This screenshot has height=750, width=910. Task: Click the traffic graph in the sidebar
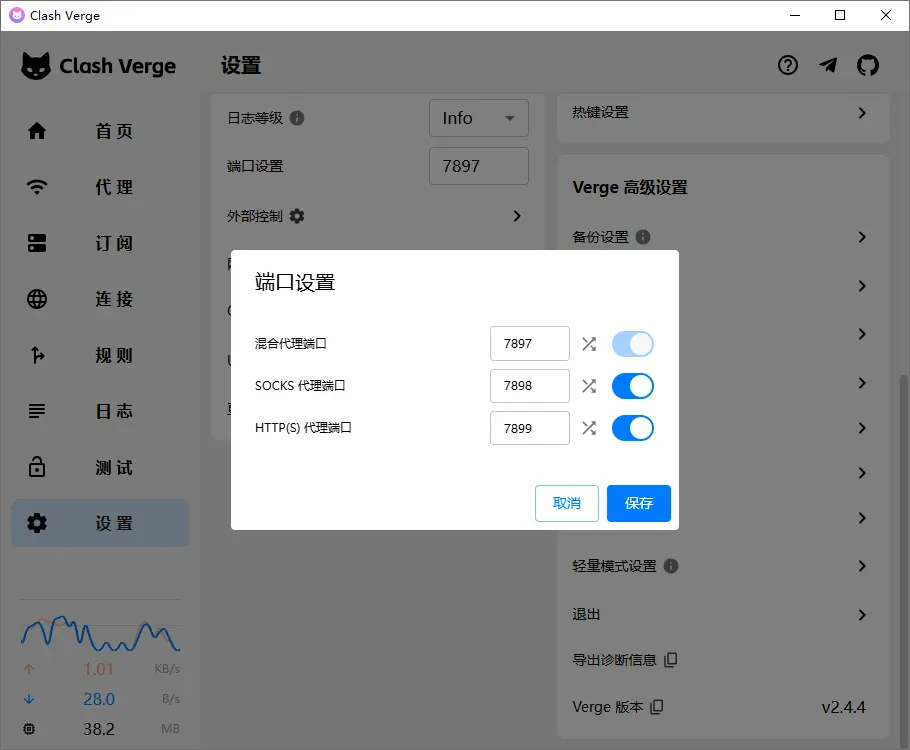pyautogui.click(x=100, y=632)
